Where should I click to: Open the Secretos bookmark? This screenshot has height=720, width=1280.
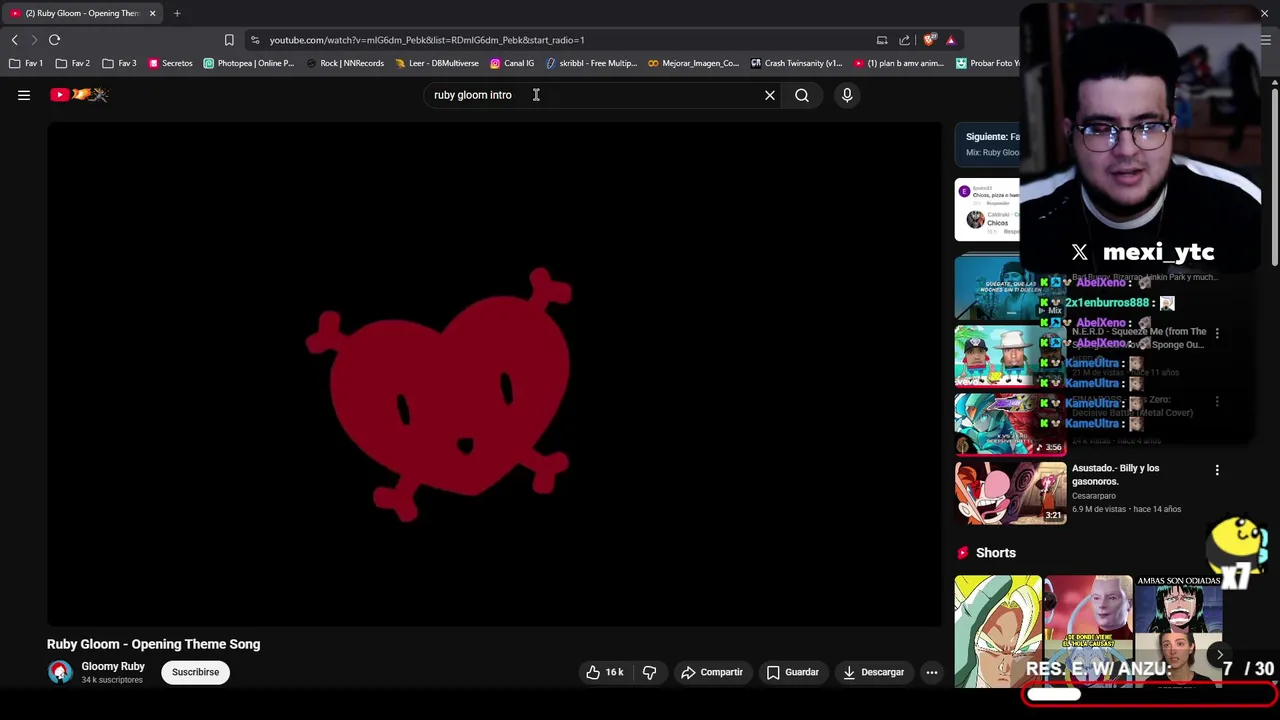point(170,63)
